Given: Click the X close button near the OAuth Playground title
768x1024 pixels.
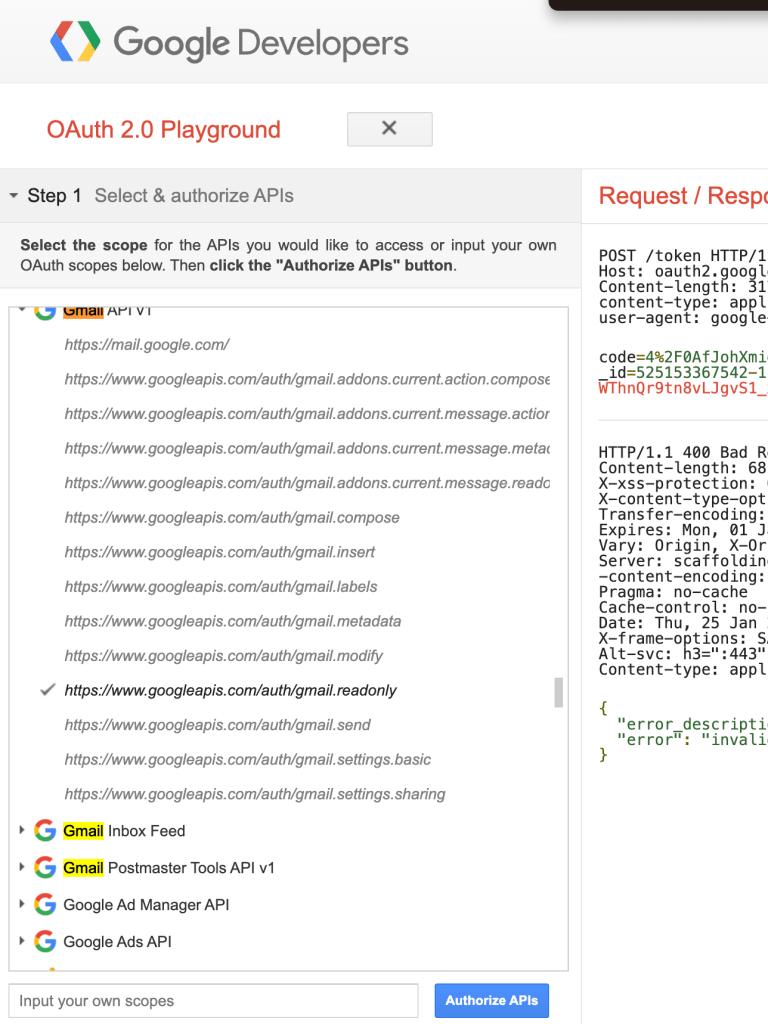Looking at the screenshot, I should pos(389,129).
